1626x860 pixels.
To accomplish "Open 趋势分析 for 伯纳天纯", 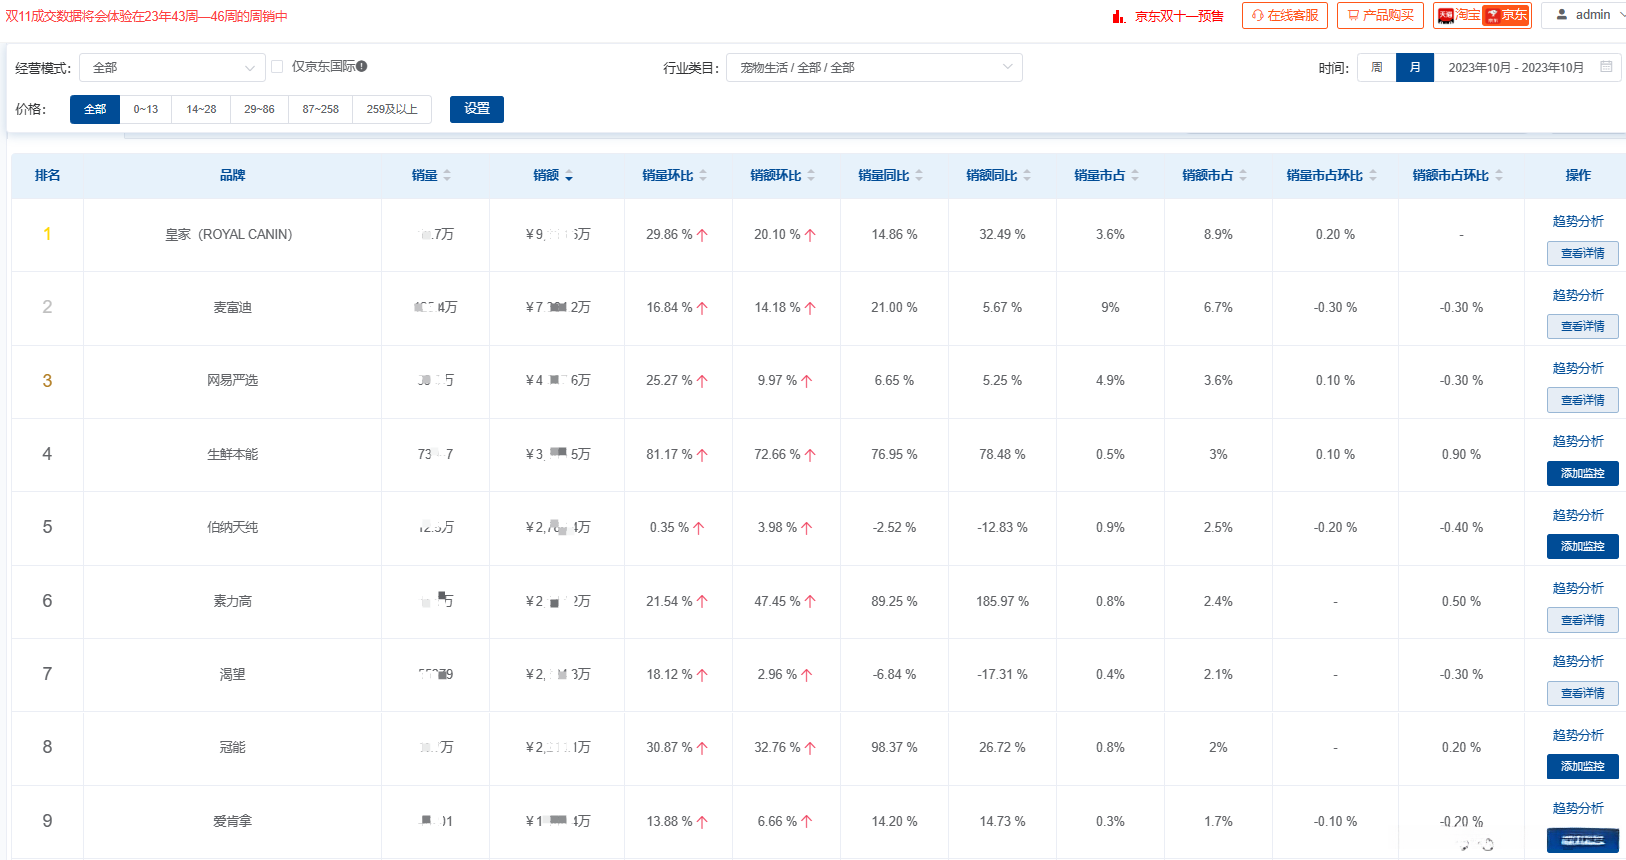I will click(1578, 515).
